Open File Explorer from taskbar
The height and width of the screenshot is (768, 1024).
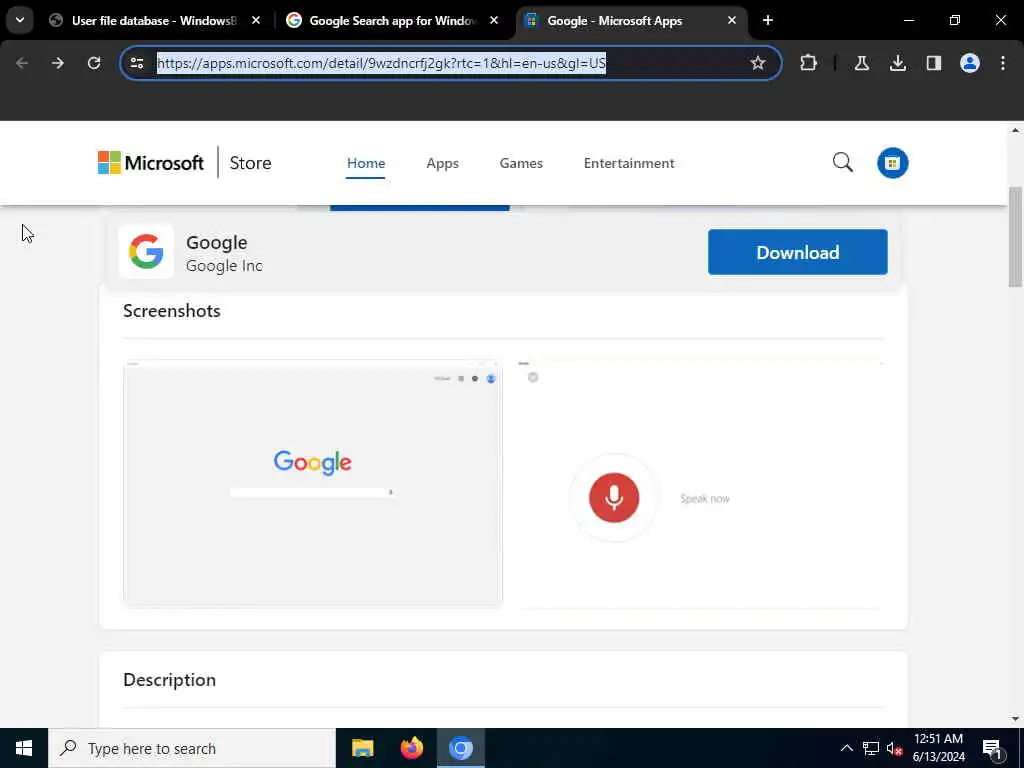pyautogui.click(x=362, y=748)
